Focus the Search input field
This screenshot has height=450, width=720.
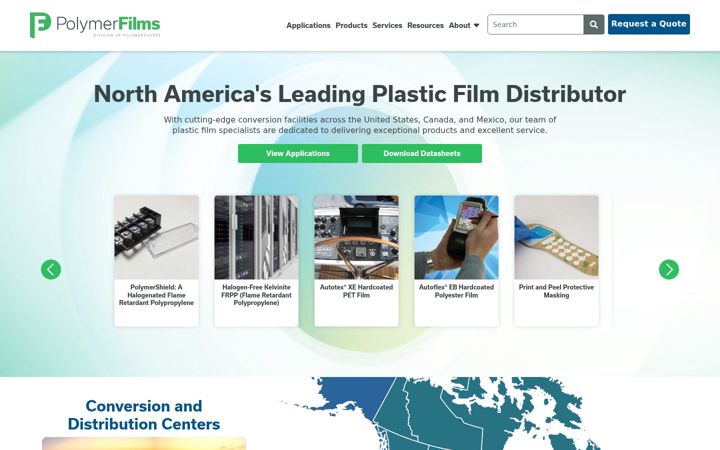(535, 24)
